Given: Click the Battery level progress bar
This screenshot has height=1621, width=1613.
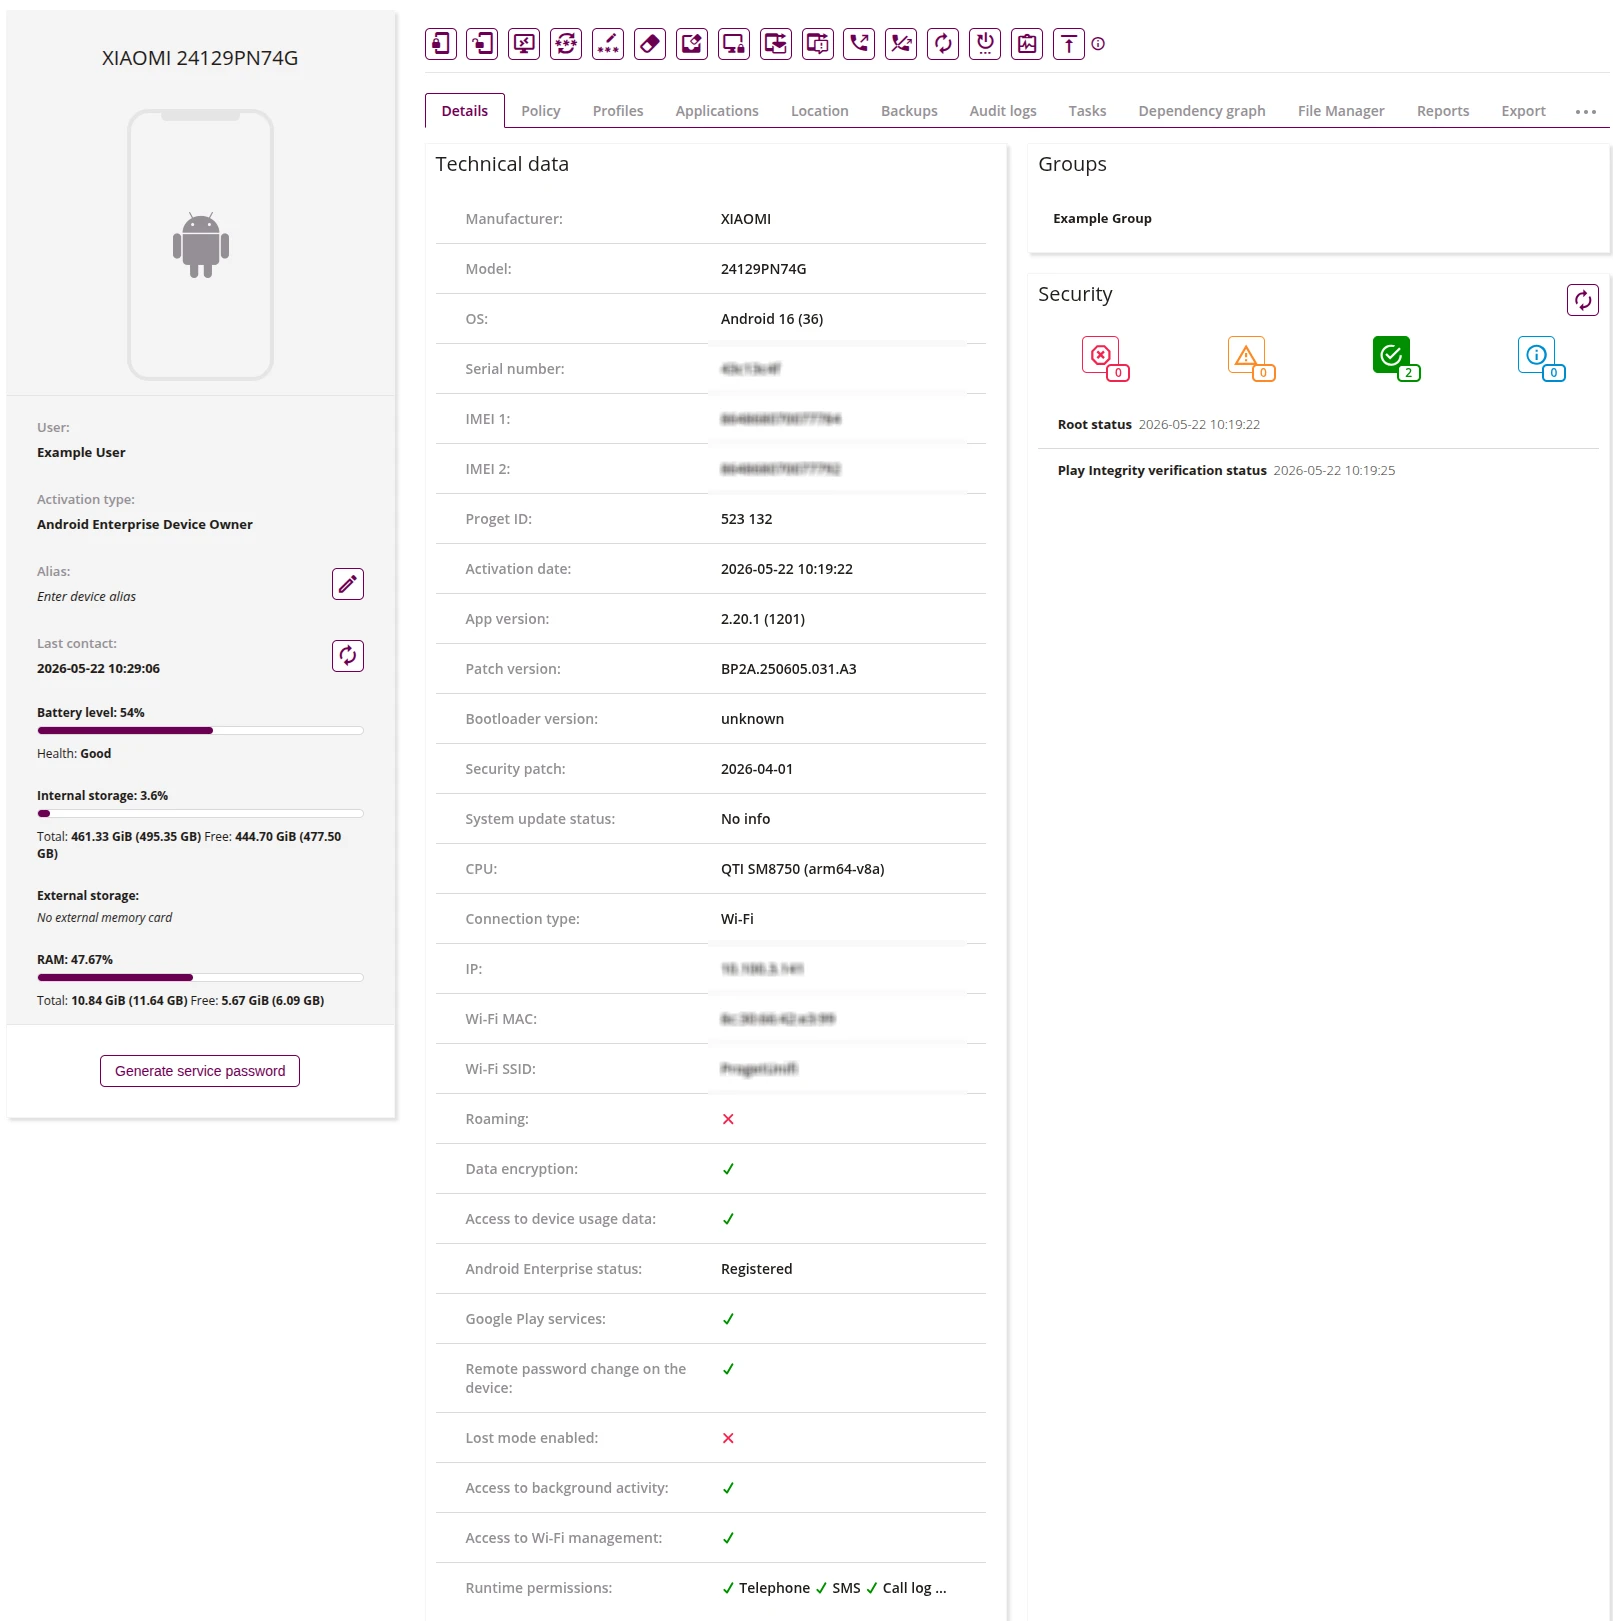Looking at the screenshot, I should click(200, 731).
